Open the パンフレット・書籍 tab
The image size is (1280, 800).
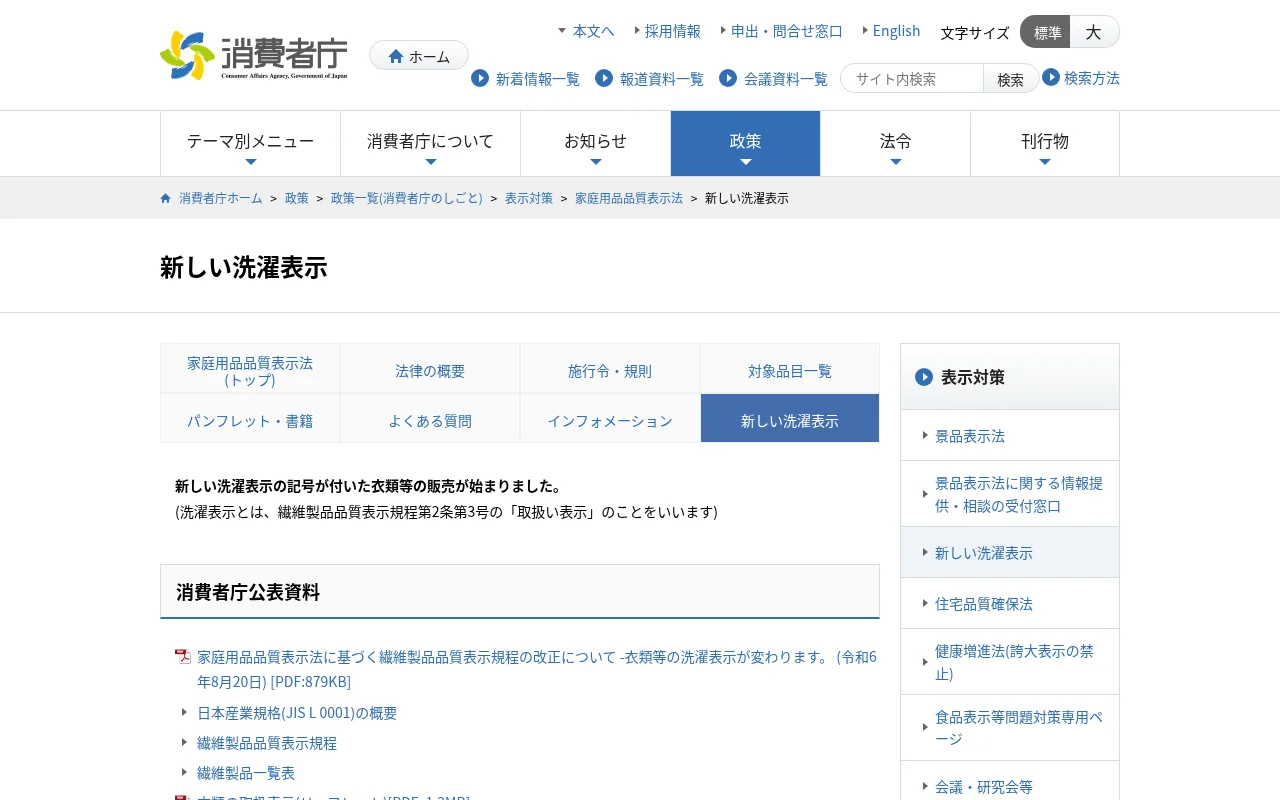[x=250, y=419]
